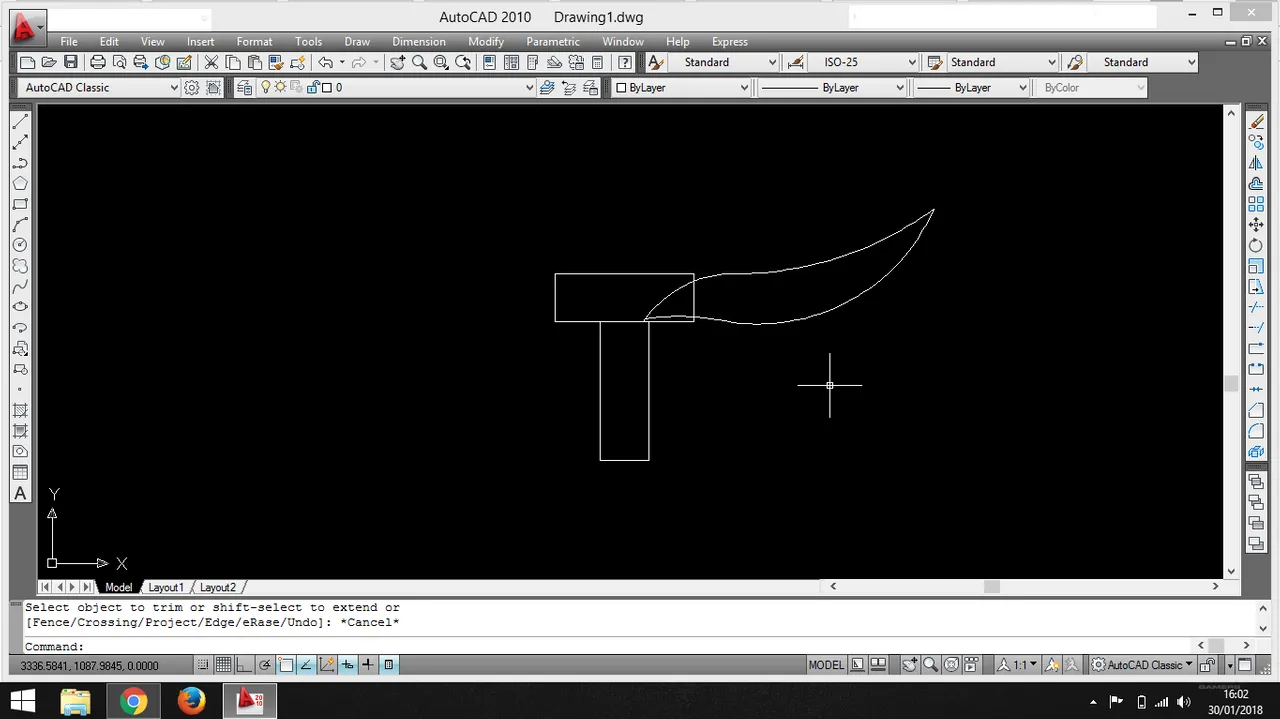The image size is (1280, 719).
Task: Click the MODEL button in status bar
Action: [826, 665]
